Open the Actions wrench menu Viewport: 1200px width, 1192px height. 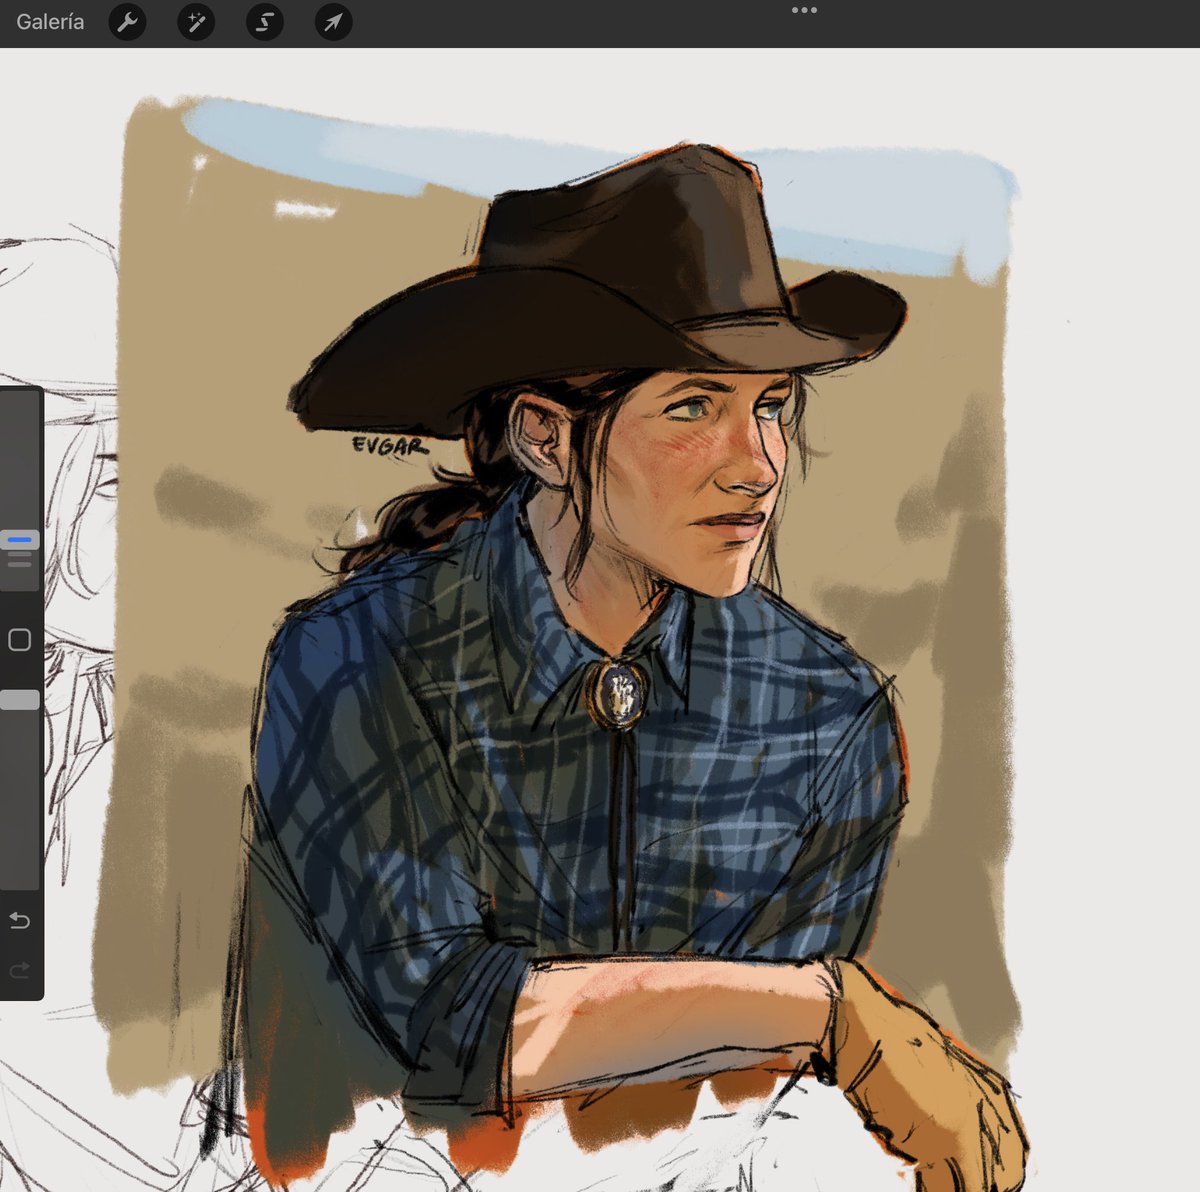127,22
